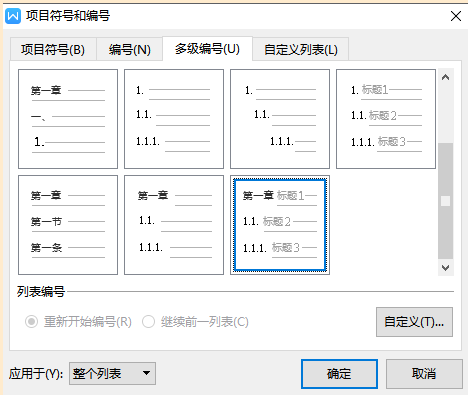Choose the 第一章 / 一、/ 1. numbering style
This screenshot has height=395, width=468.
[x=68, y=119]
